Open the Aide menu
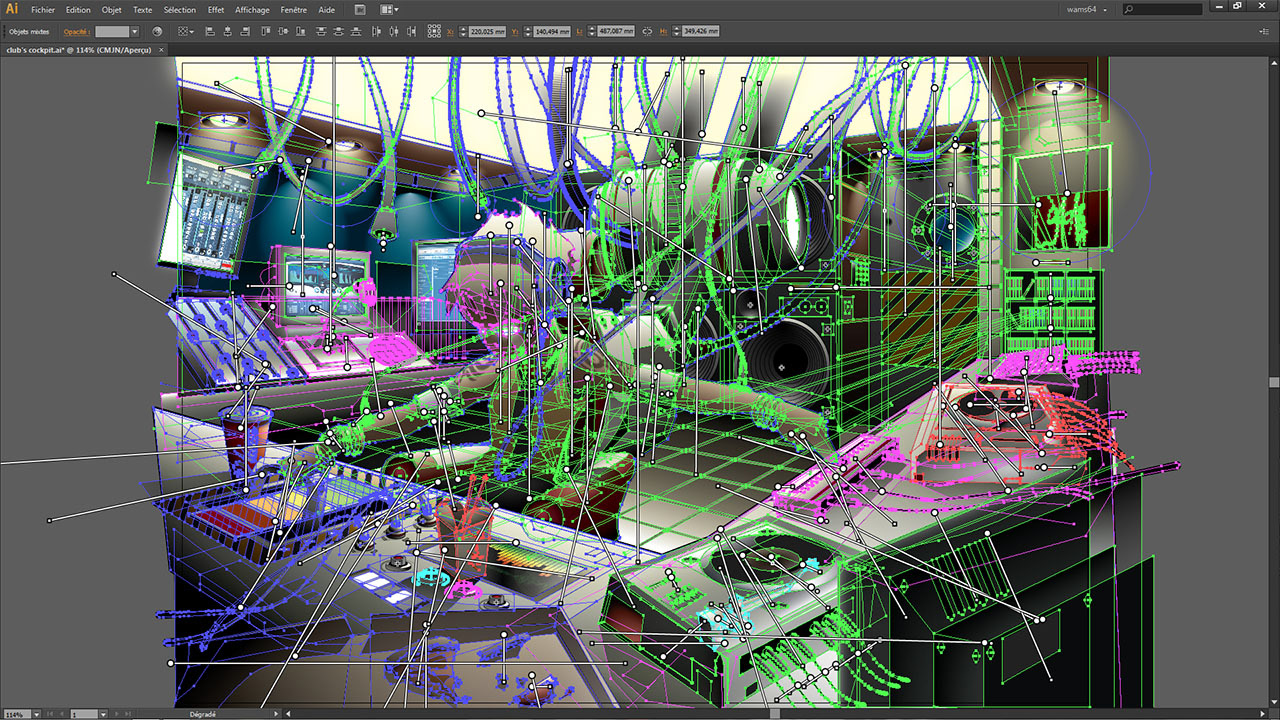 pos(327,10)
